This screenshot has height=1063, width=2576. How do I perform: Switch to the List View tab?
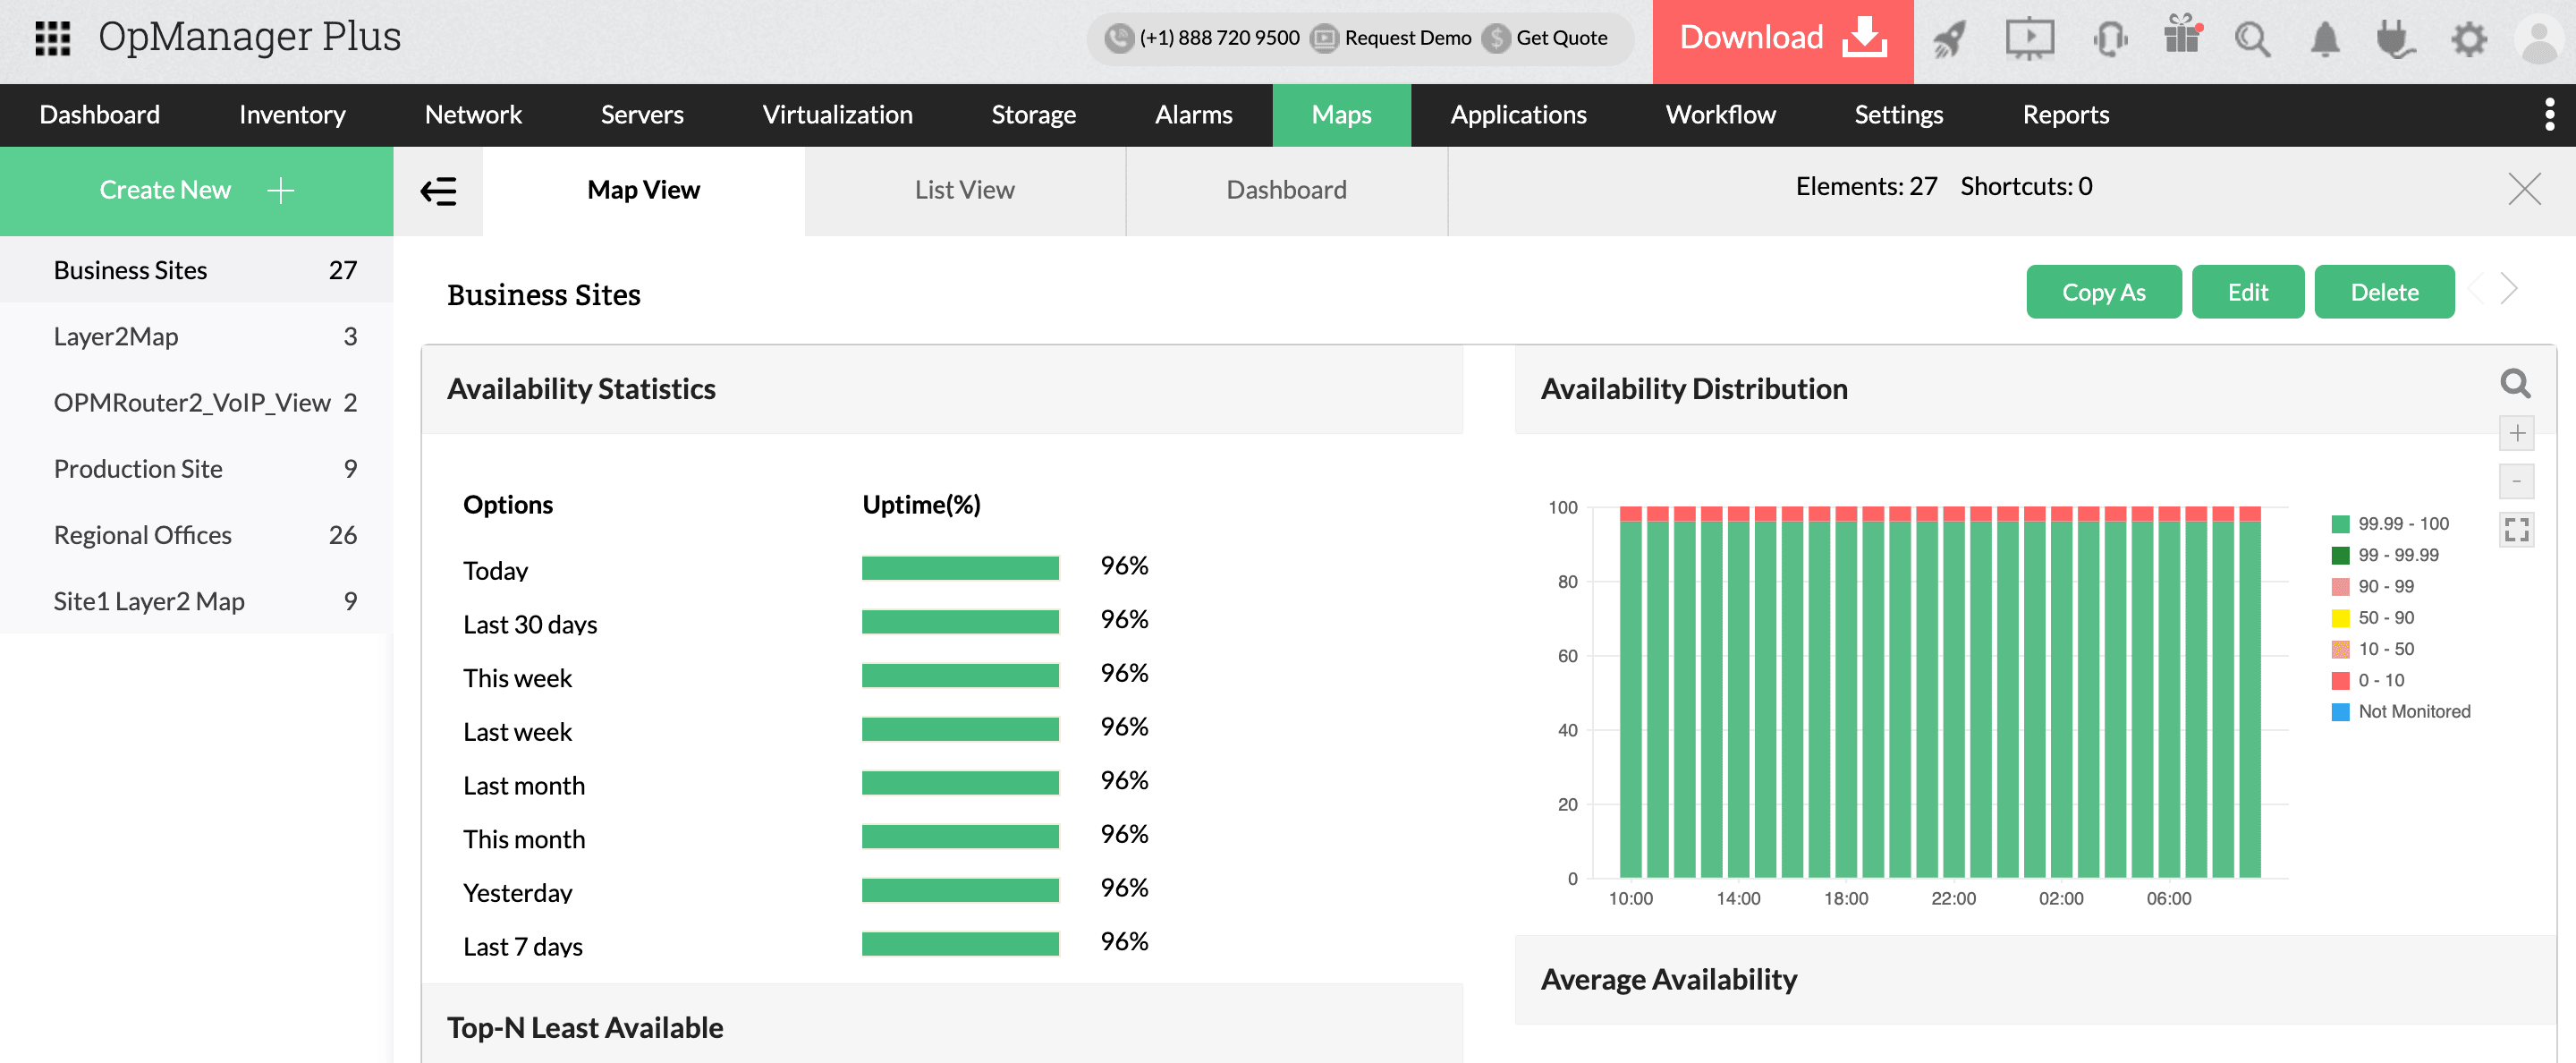point(965,191)
